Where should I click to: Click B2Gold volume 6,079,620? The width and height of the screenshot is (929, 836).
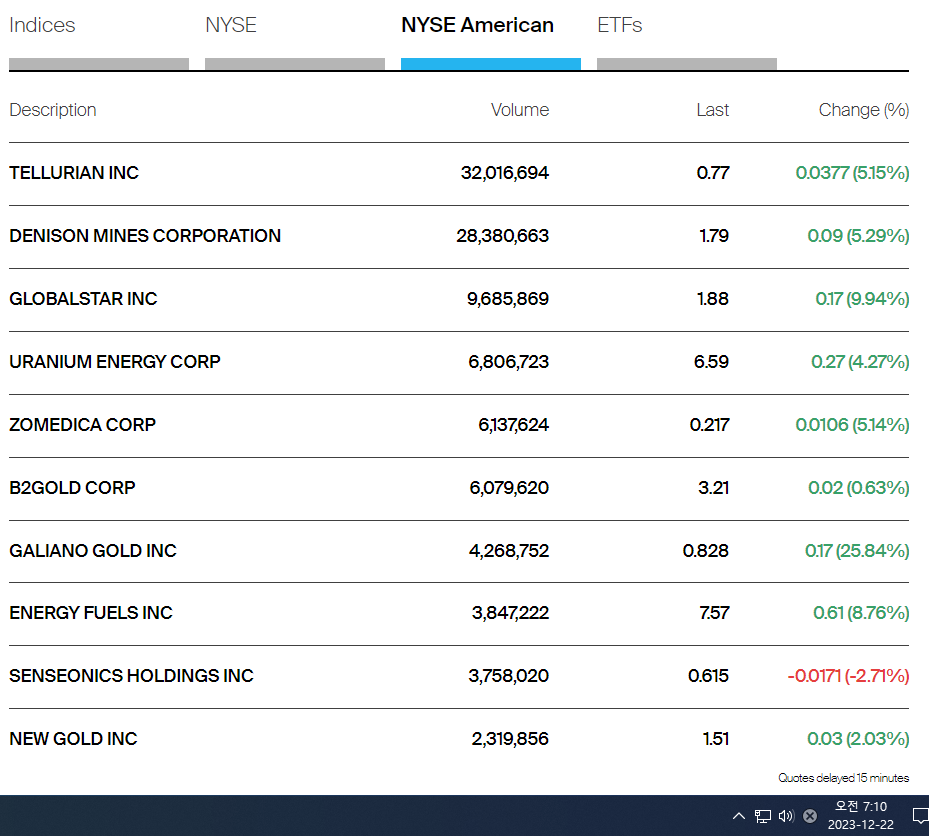tap(509, 487)
